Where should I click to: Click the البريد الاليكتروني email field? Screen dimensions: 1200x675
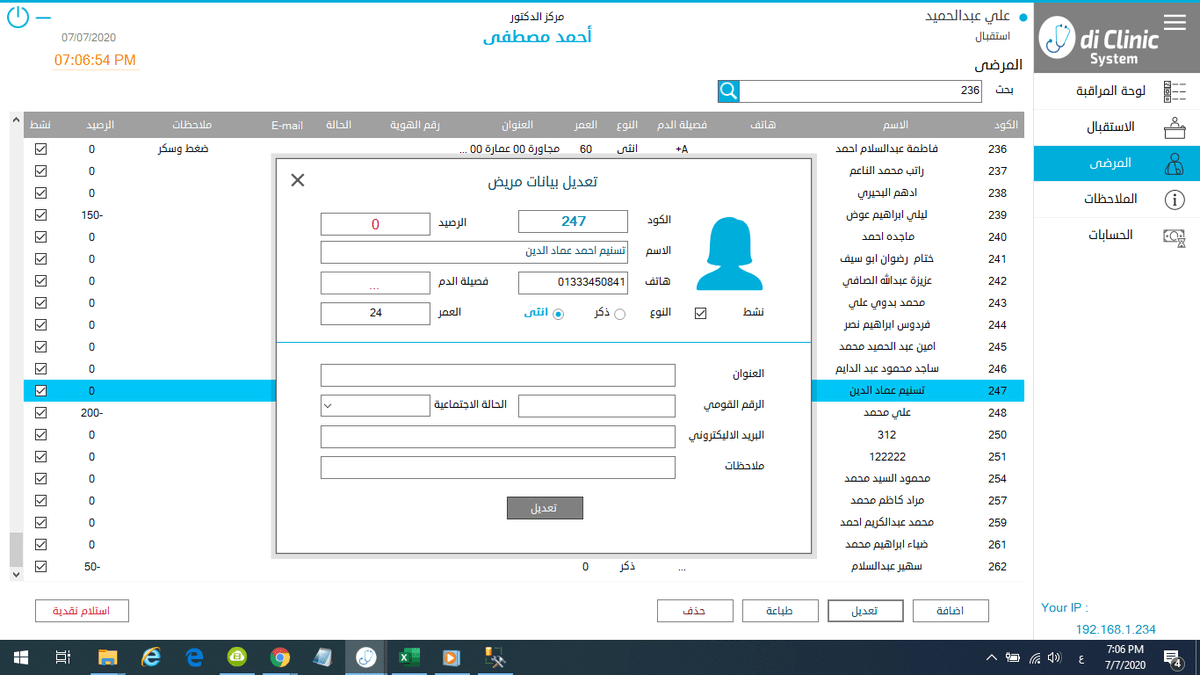[498, 437]
